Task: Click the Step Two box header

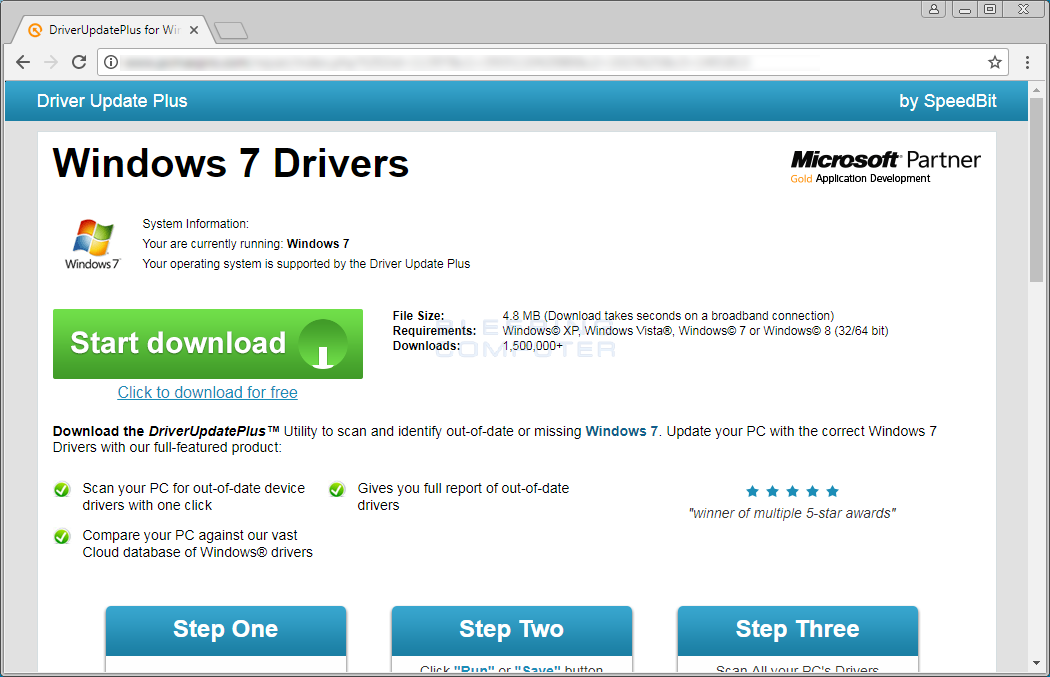Action: tap(512, 630)
